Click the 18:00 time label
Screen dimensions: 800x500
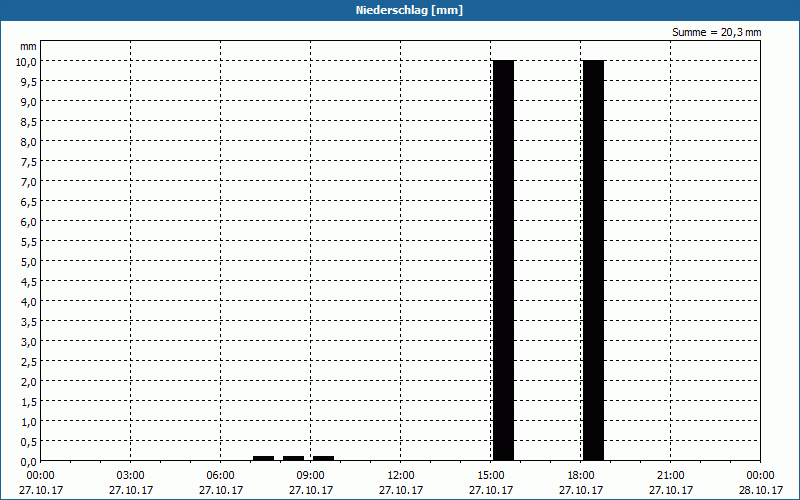click(581, 476)
